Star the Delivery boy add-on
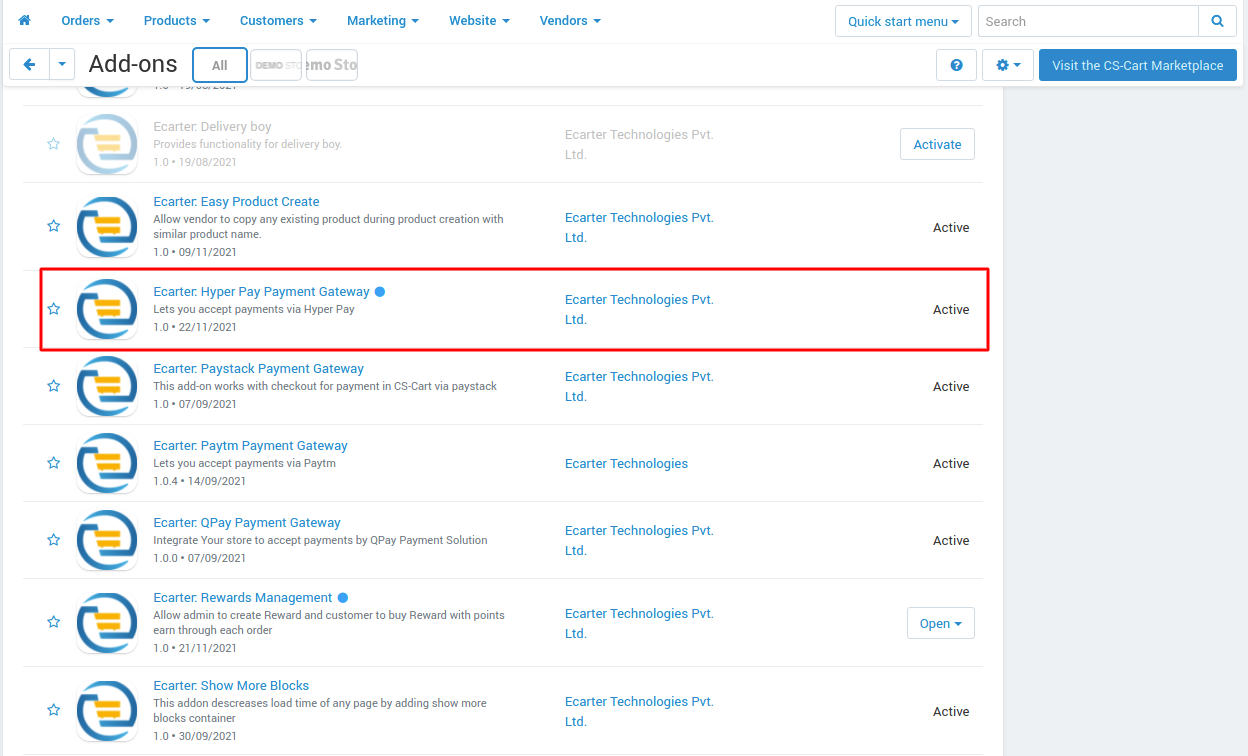 coord(54,144)
